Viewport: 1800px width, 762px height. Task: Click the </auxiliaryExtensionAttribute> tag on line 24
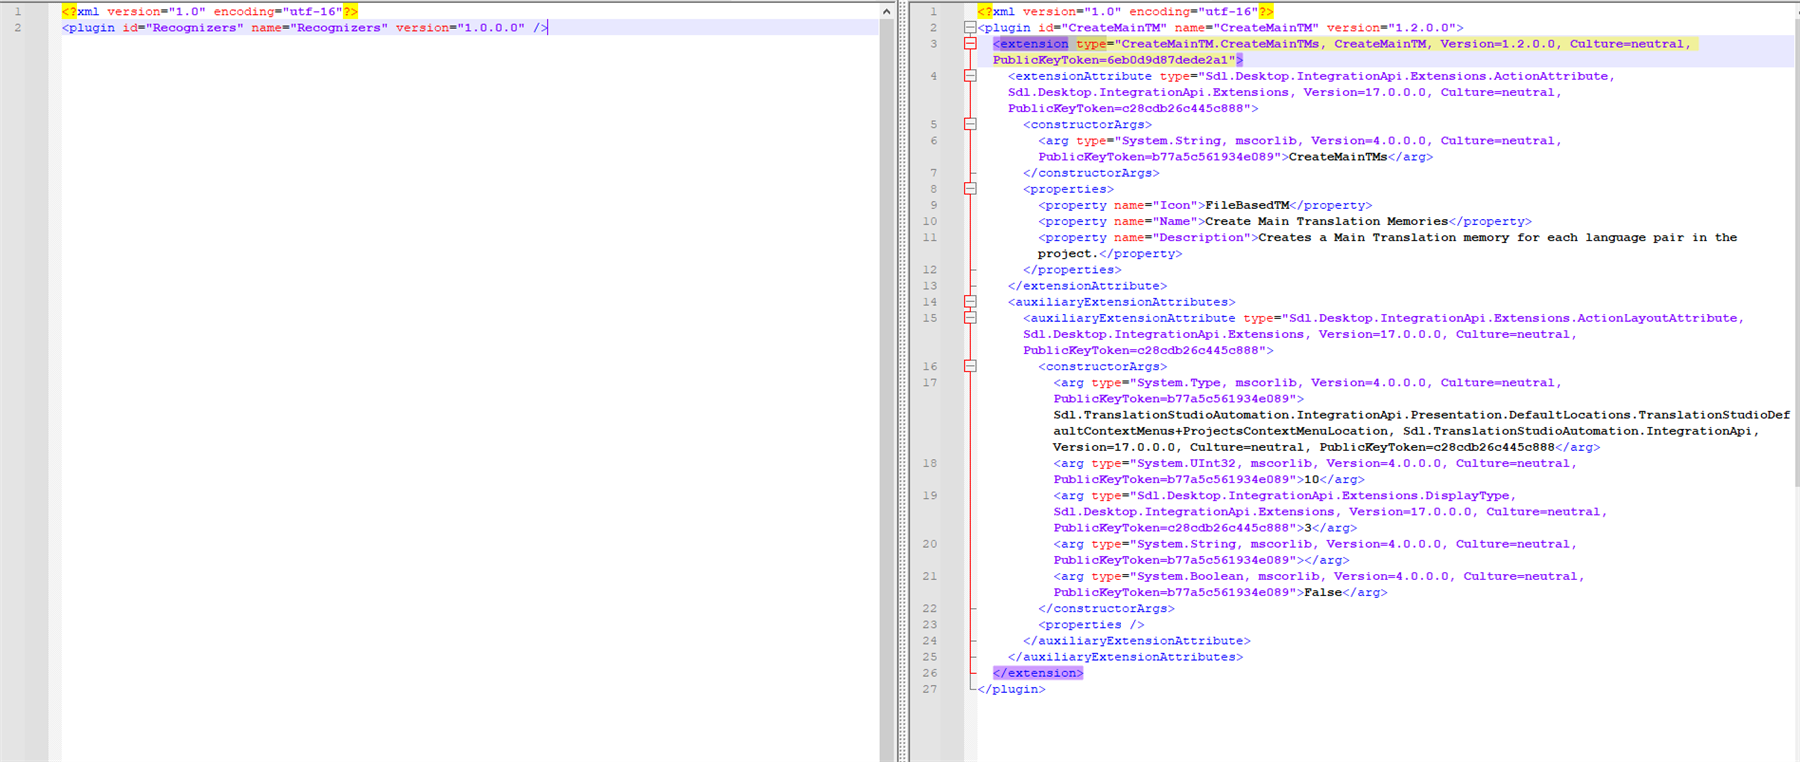click(x=1136, y=641)
